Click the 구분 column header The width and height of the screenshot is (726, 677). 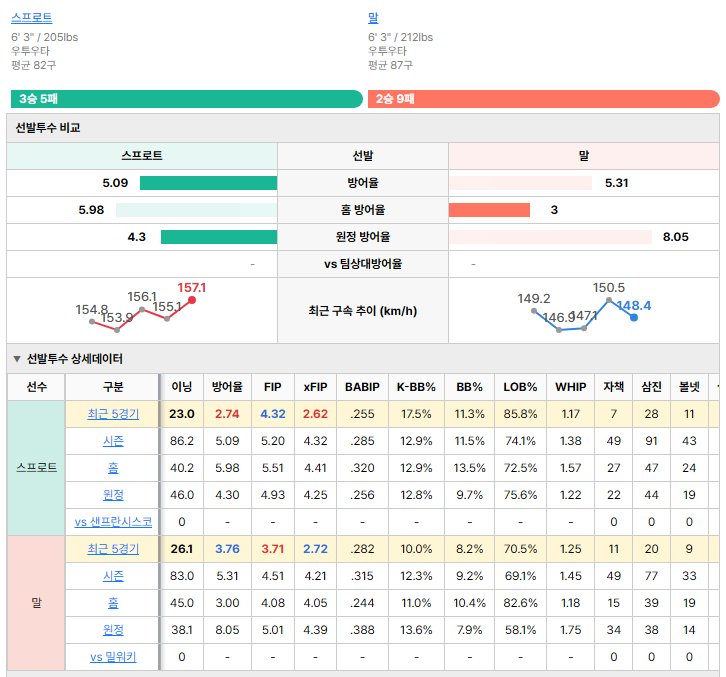coord(113,387)
